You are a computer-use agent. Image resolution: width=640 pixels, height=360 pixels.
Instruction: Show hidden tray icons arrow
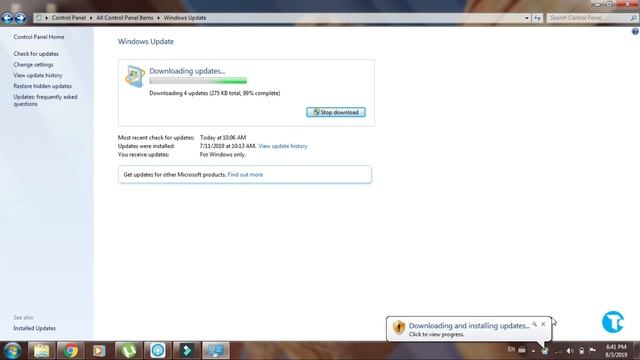click(533, 351)
